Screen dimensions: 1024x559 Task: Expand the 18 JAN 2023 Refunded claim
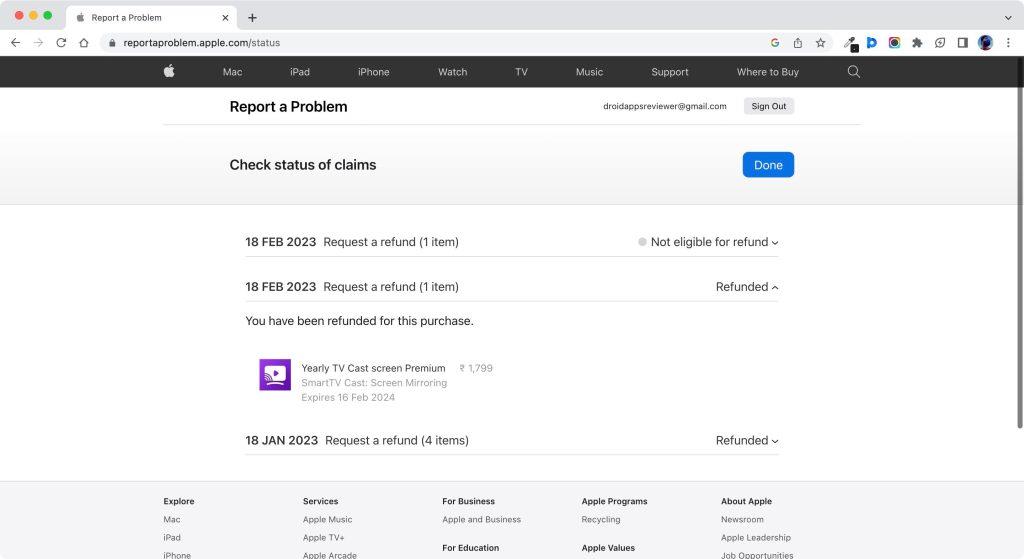[x=746, y=440]
